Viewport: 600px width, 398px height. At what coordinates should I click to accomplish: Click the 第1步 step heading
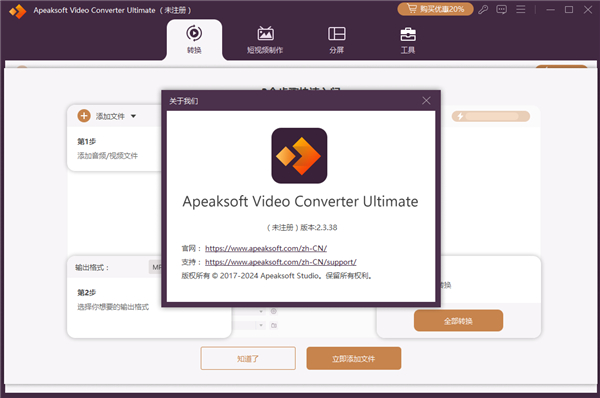(x=86, y=142)
